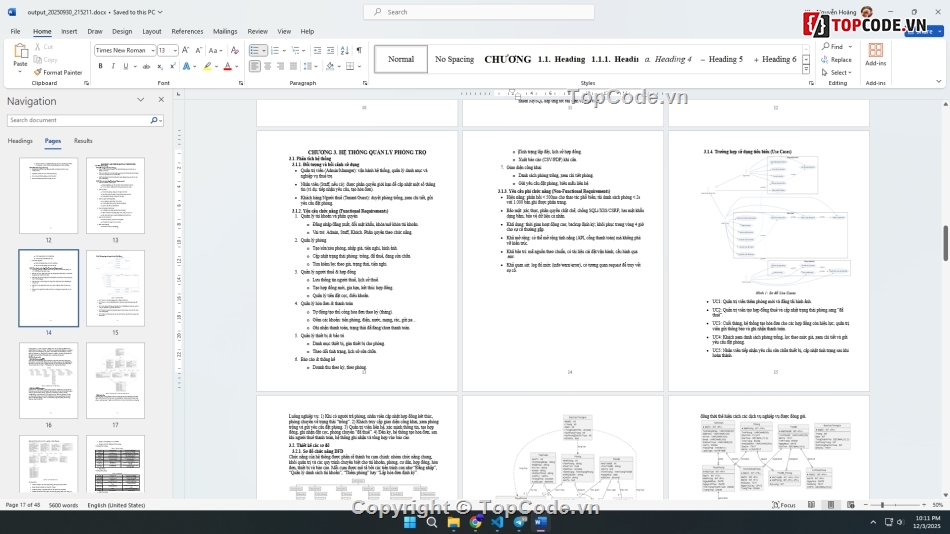
Task: Toggle Bold formatting
Action: tap(99, 67)
